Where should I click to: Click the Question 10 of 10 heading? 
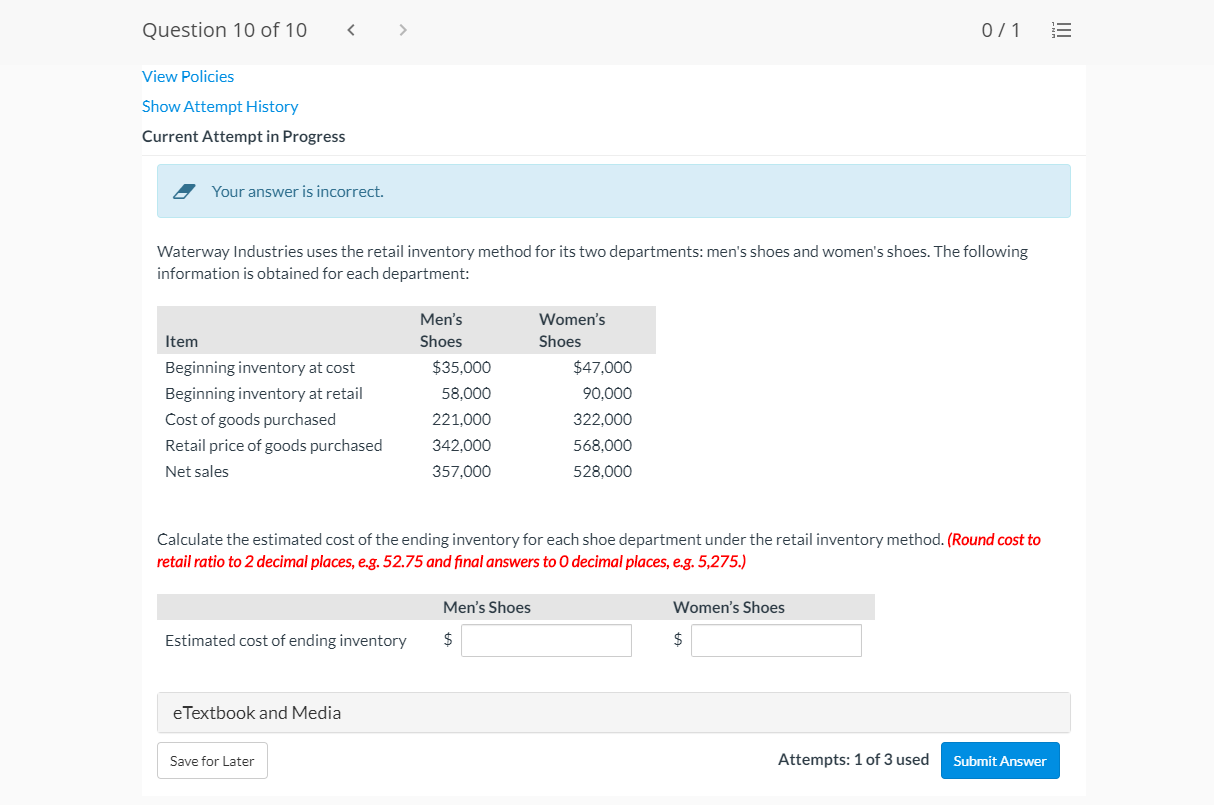(x=225, y=30)
